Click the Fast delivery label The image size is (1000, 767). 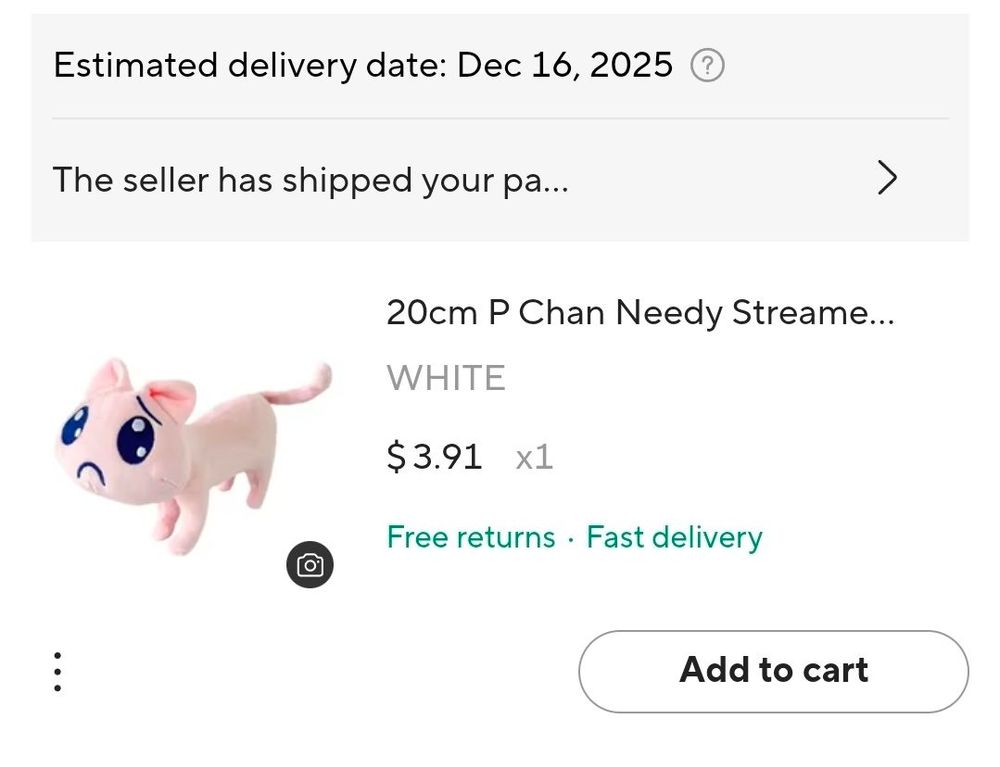[x=674, y=537]
